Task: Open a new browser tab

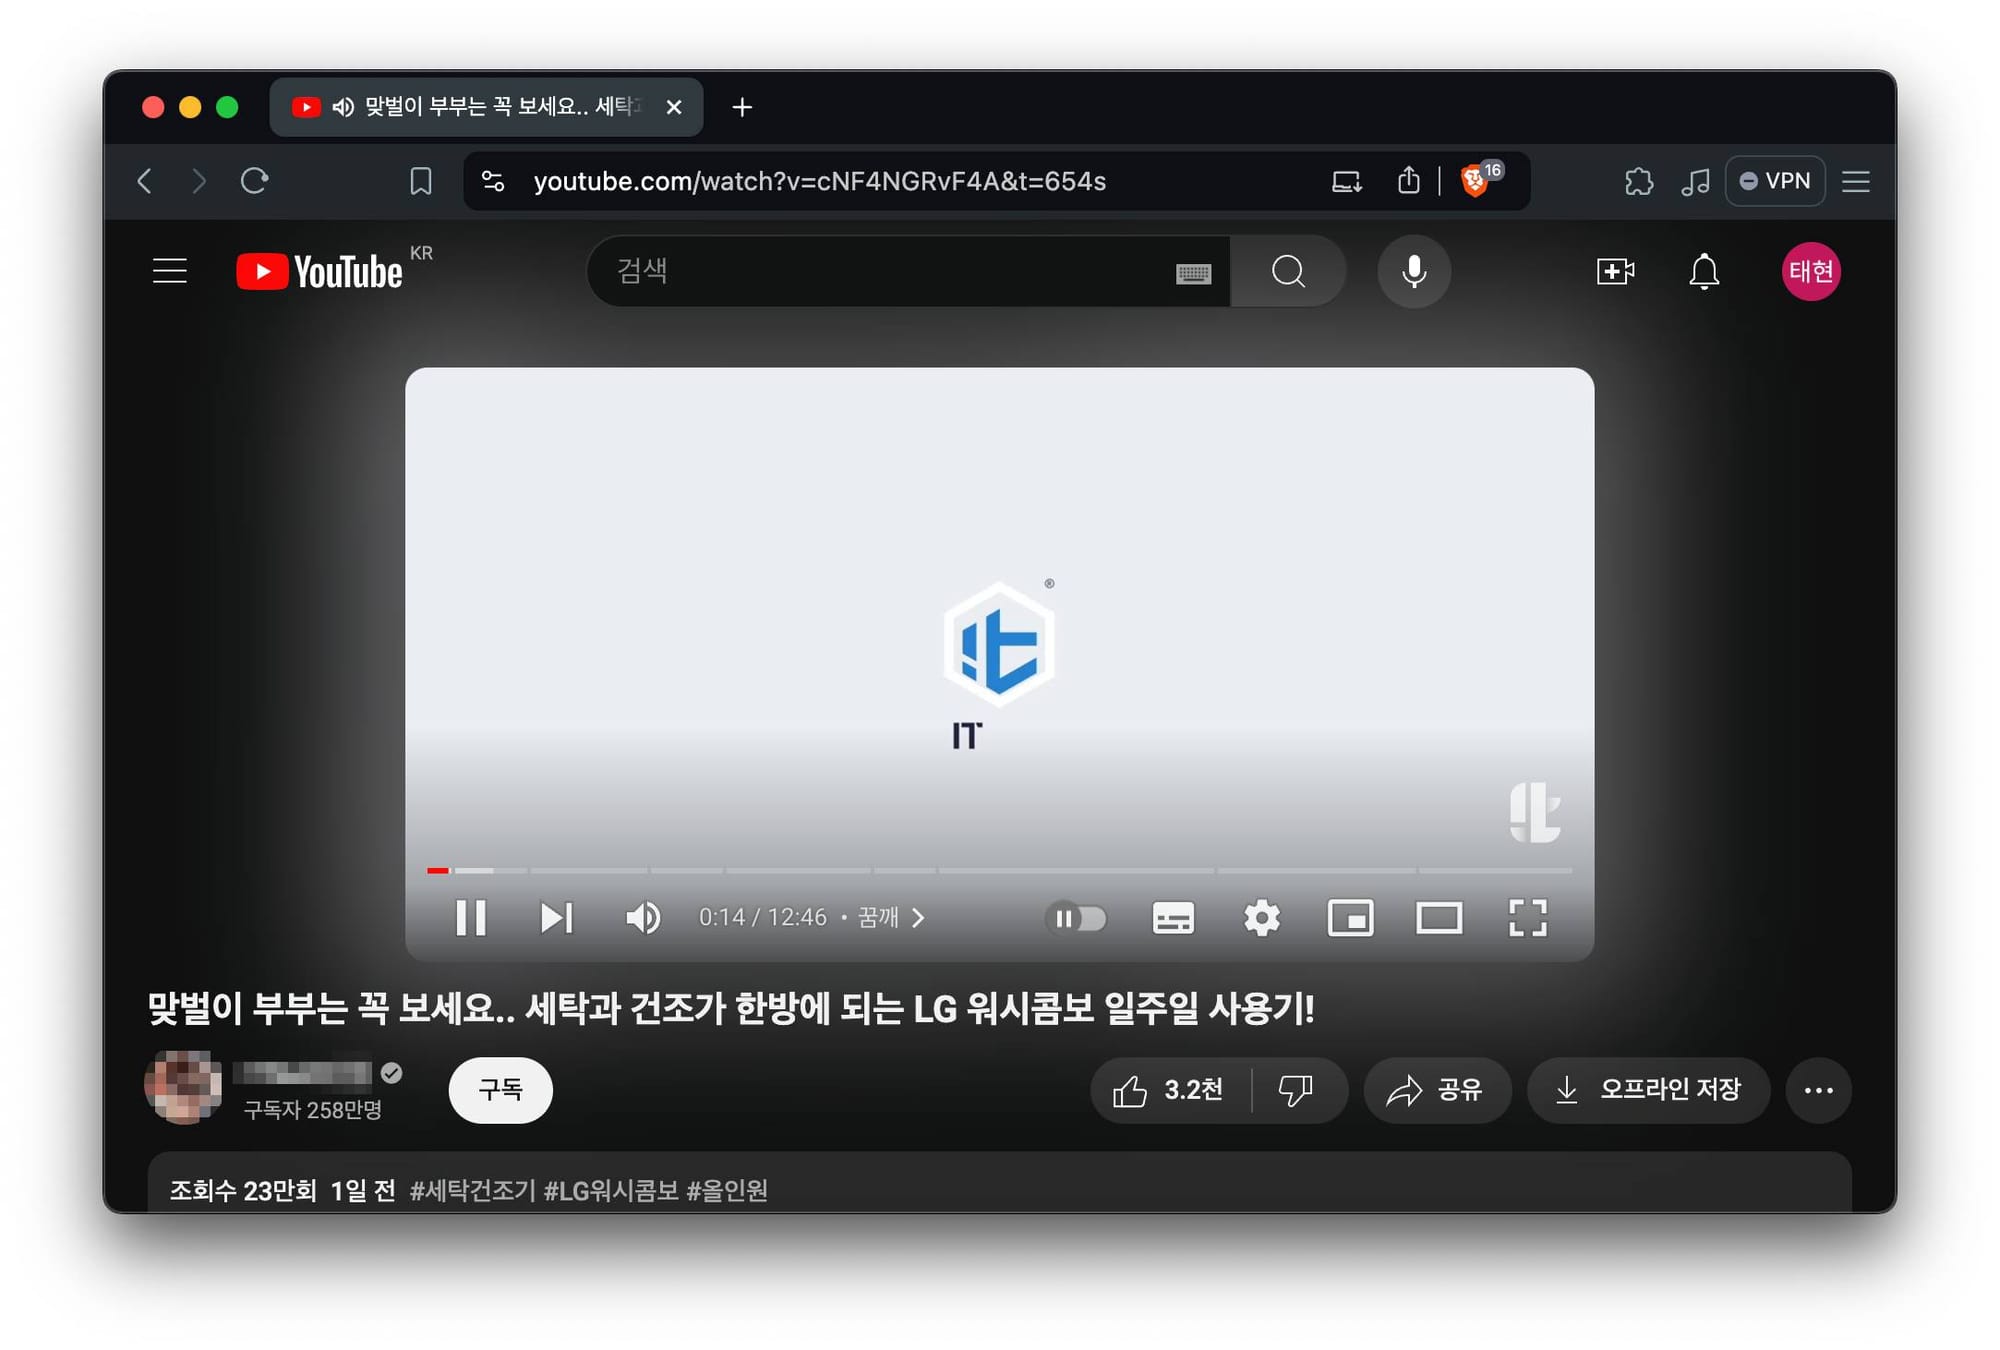Action: tap(742, 107)
